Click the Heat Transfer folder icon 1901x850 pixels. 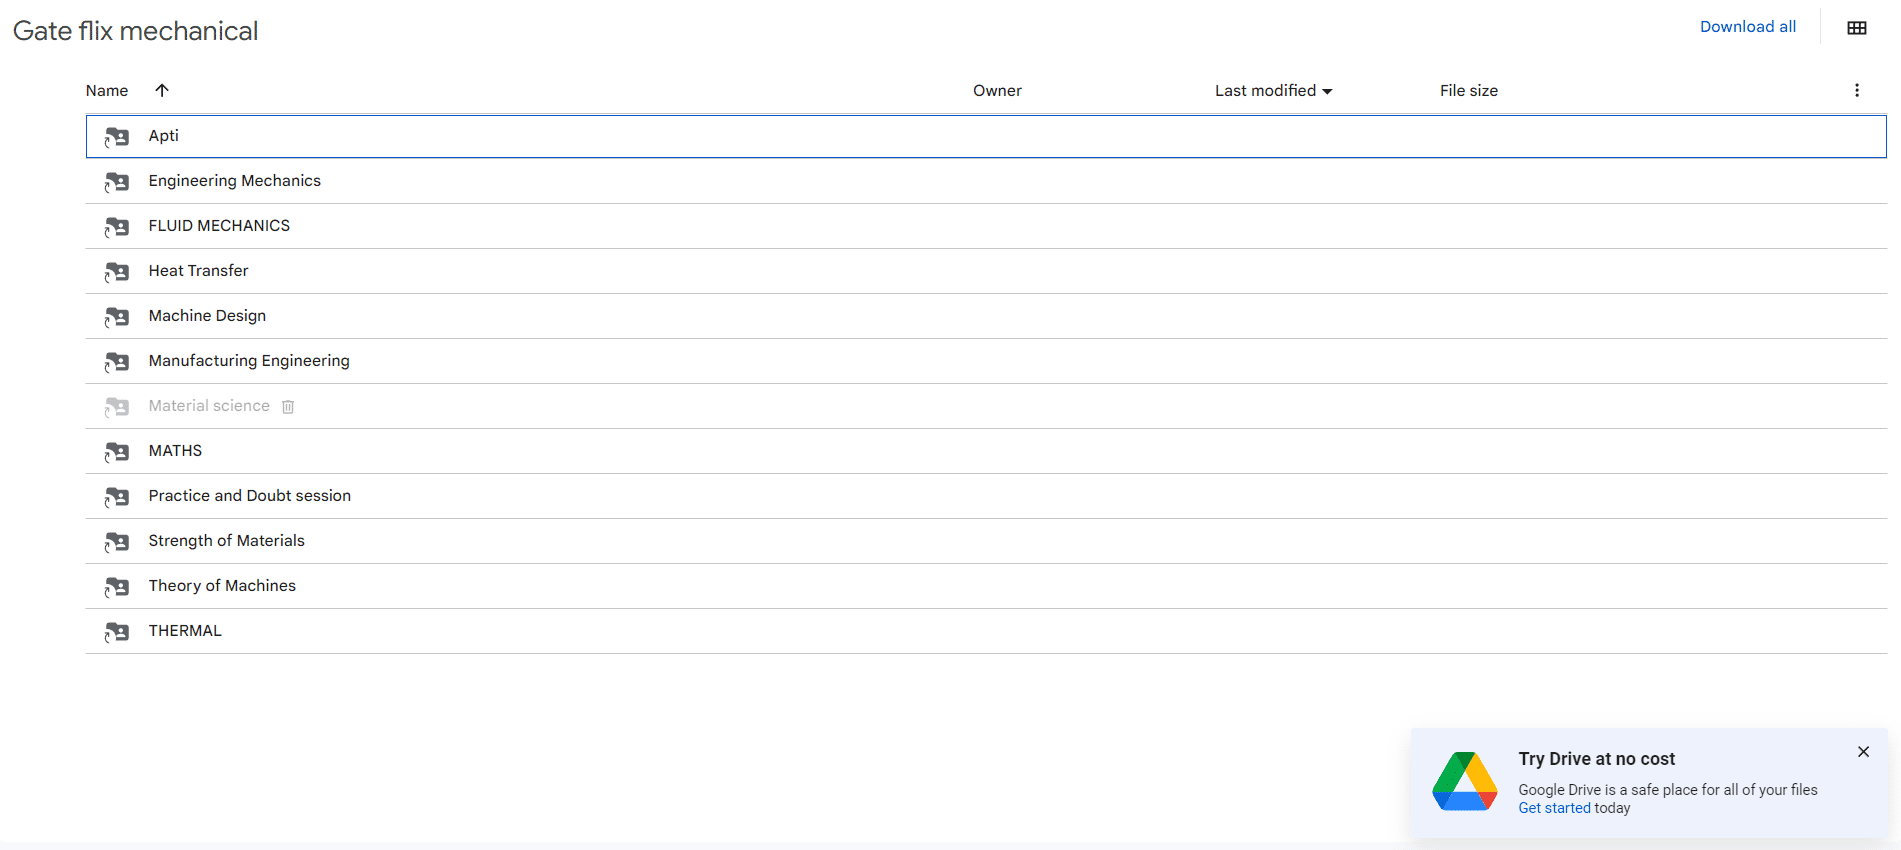click(117, 272)
